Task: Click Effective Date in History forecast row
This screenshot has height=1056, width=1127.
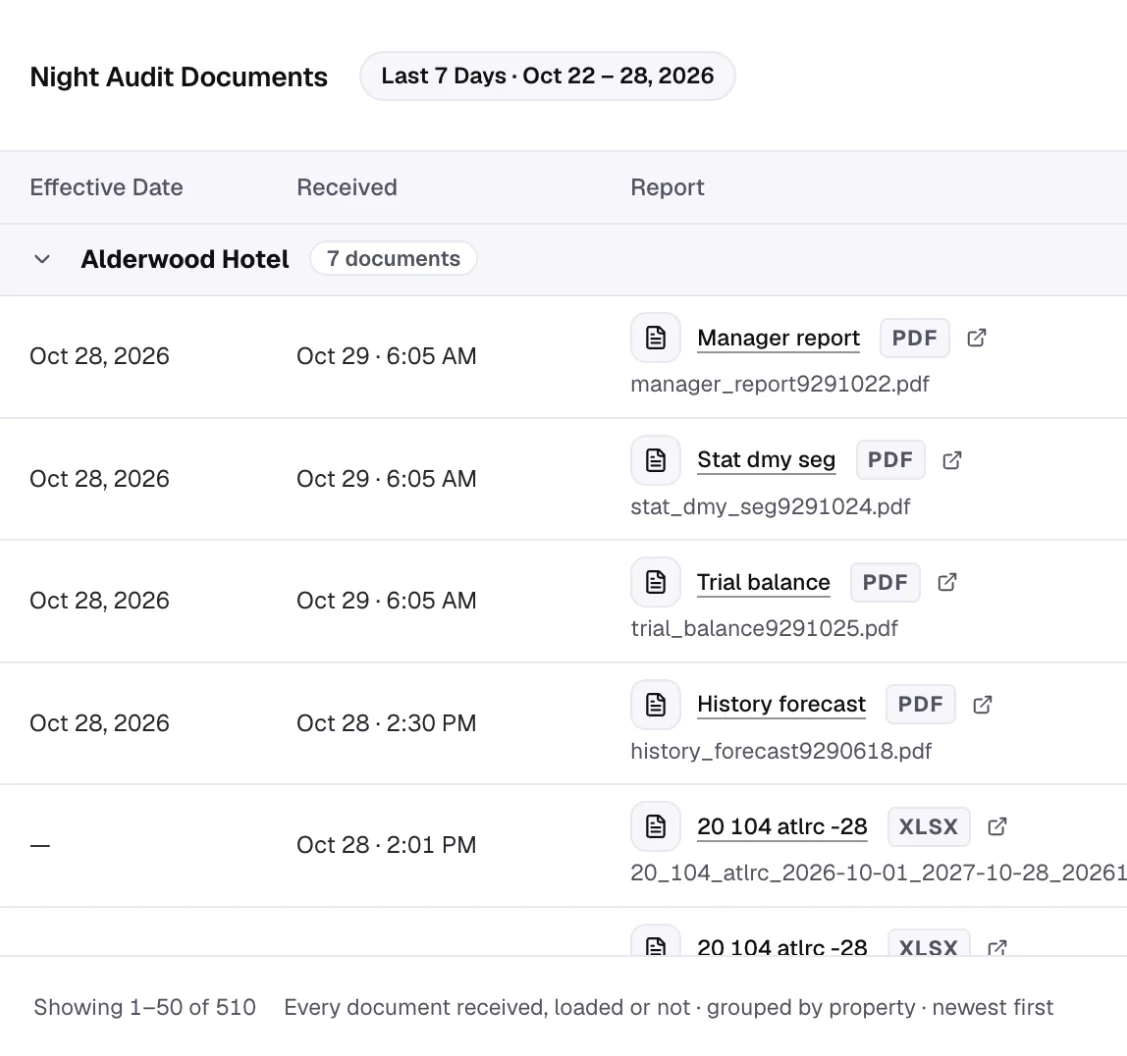Action: tap(99, 722)
